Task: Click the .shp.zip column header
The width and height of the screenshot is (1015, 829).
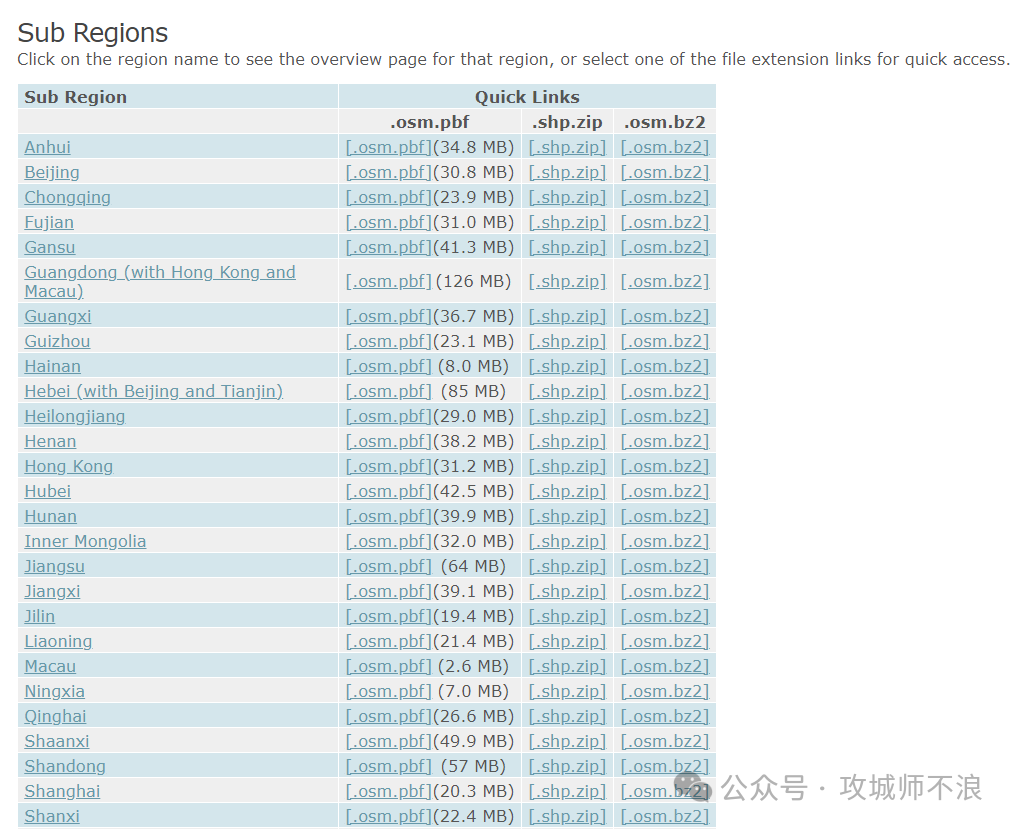Action: point(567,122)
